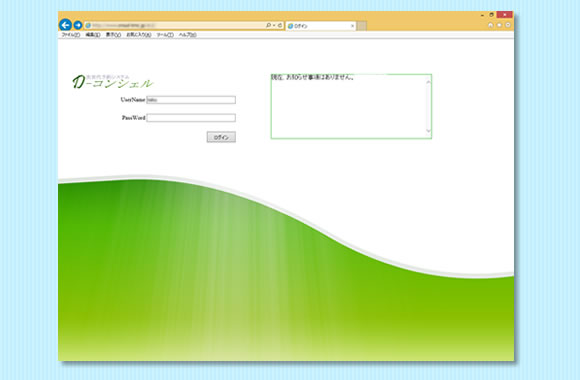Expand the address bar search dropdown arrow
This screenshot has height=380, width=580.
click(274, 25)
